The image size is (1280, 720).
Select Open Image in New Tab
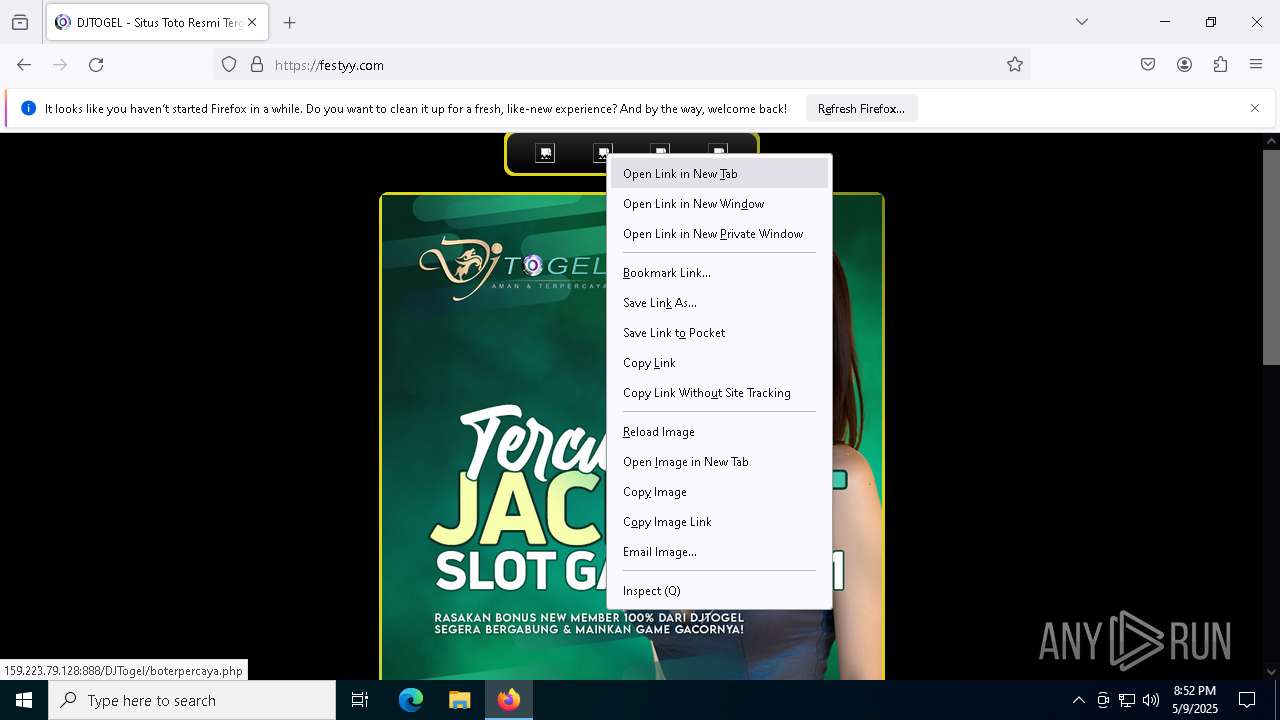pyautogui.click(x=719, y=462)
